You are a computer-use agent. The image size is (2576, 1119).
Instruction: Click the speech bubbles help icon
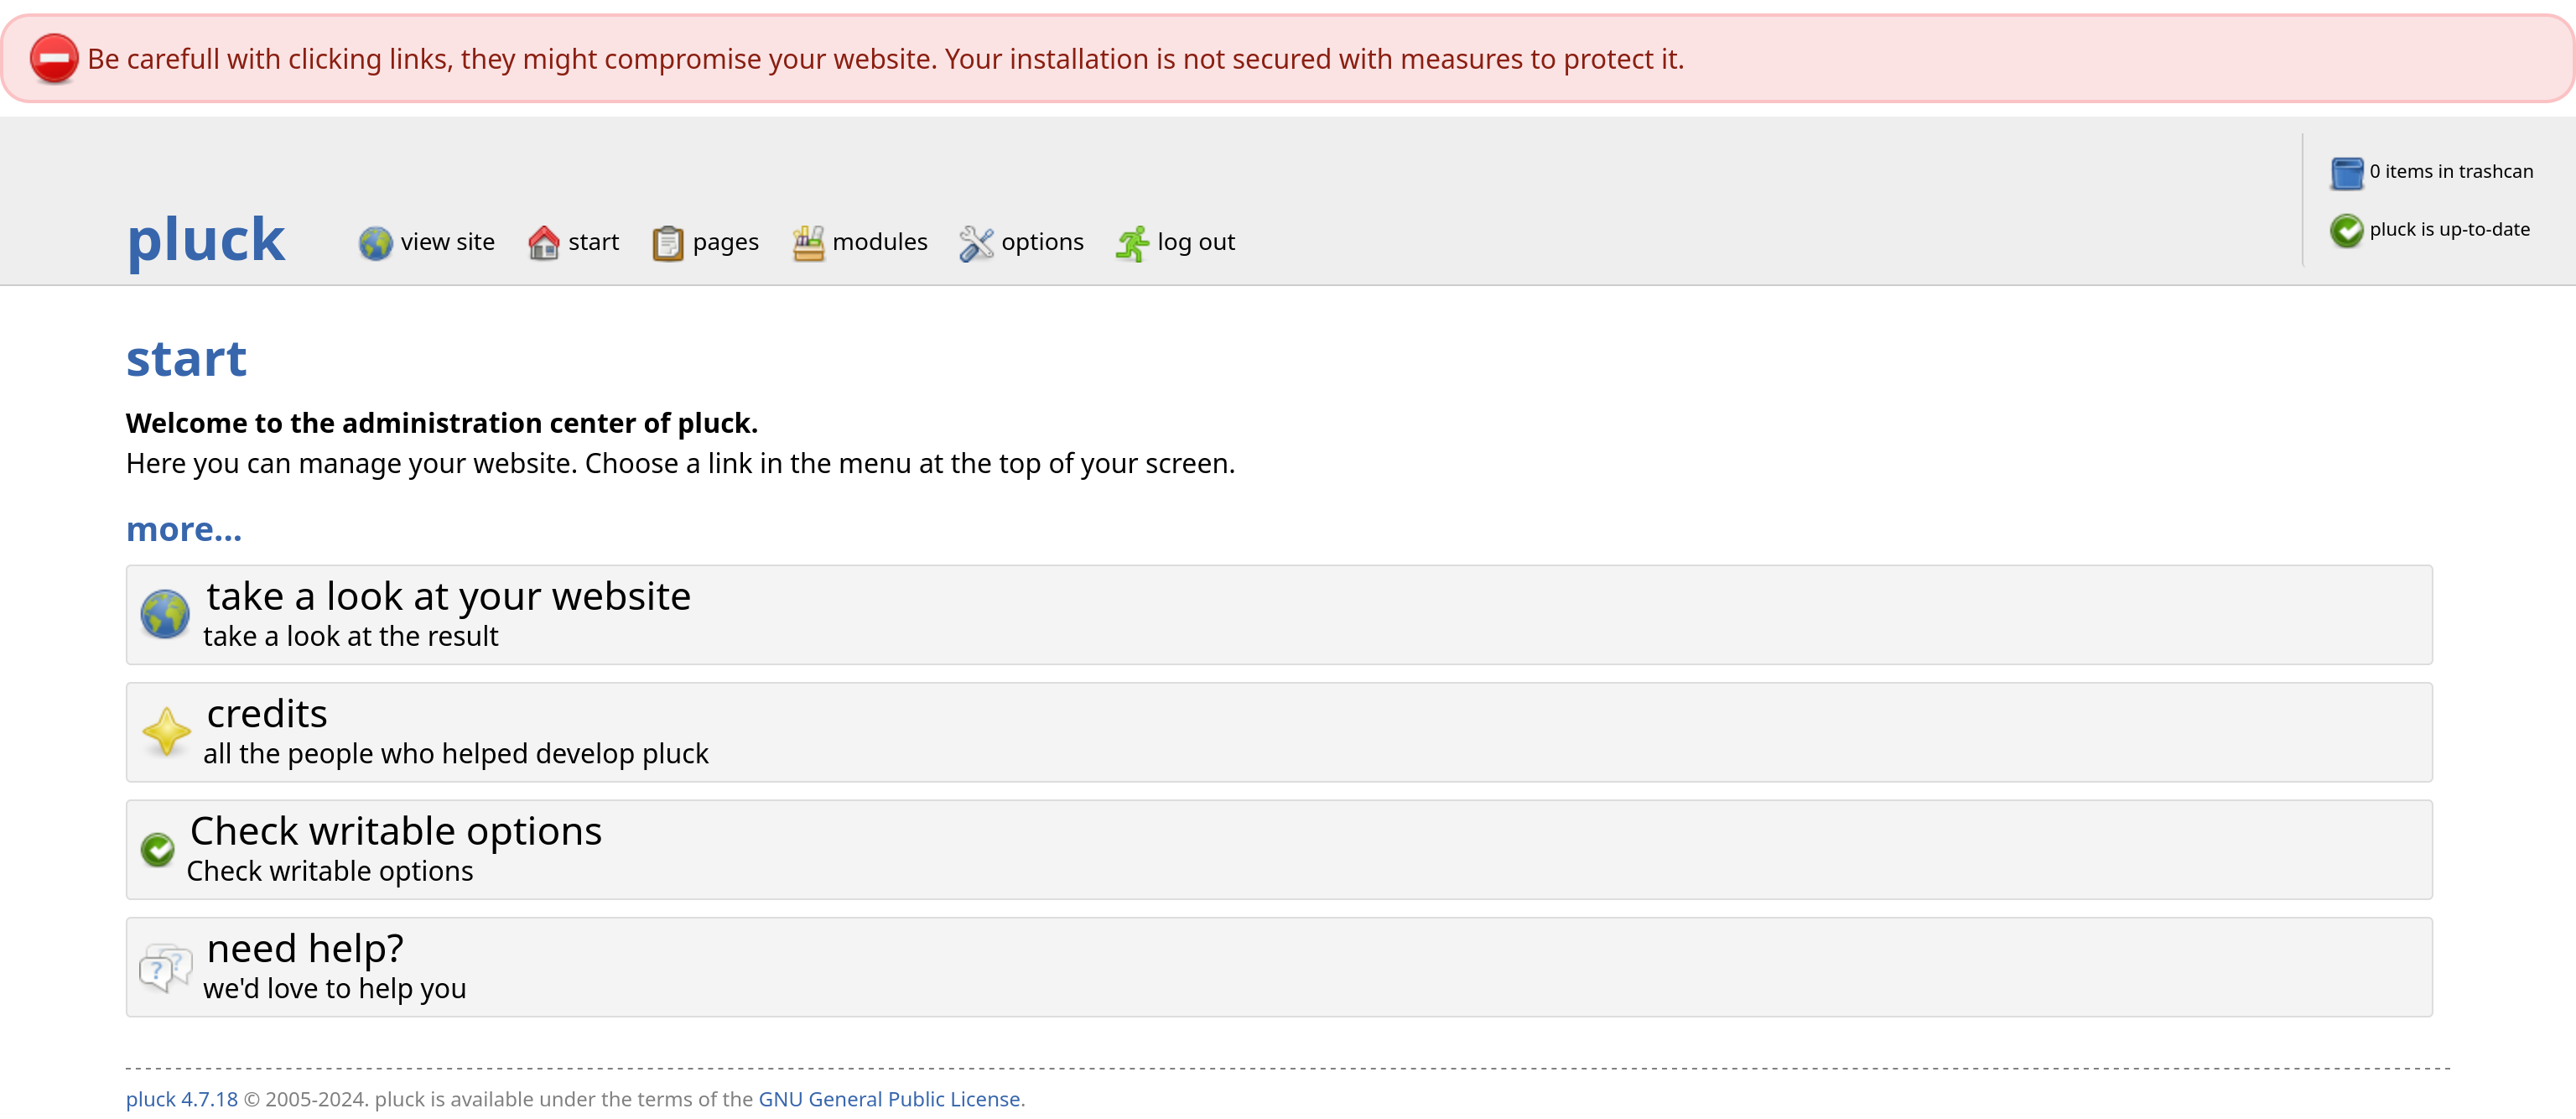click(x=165, y=967)
